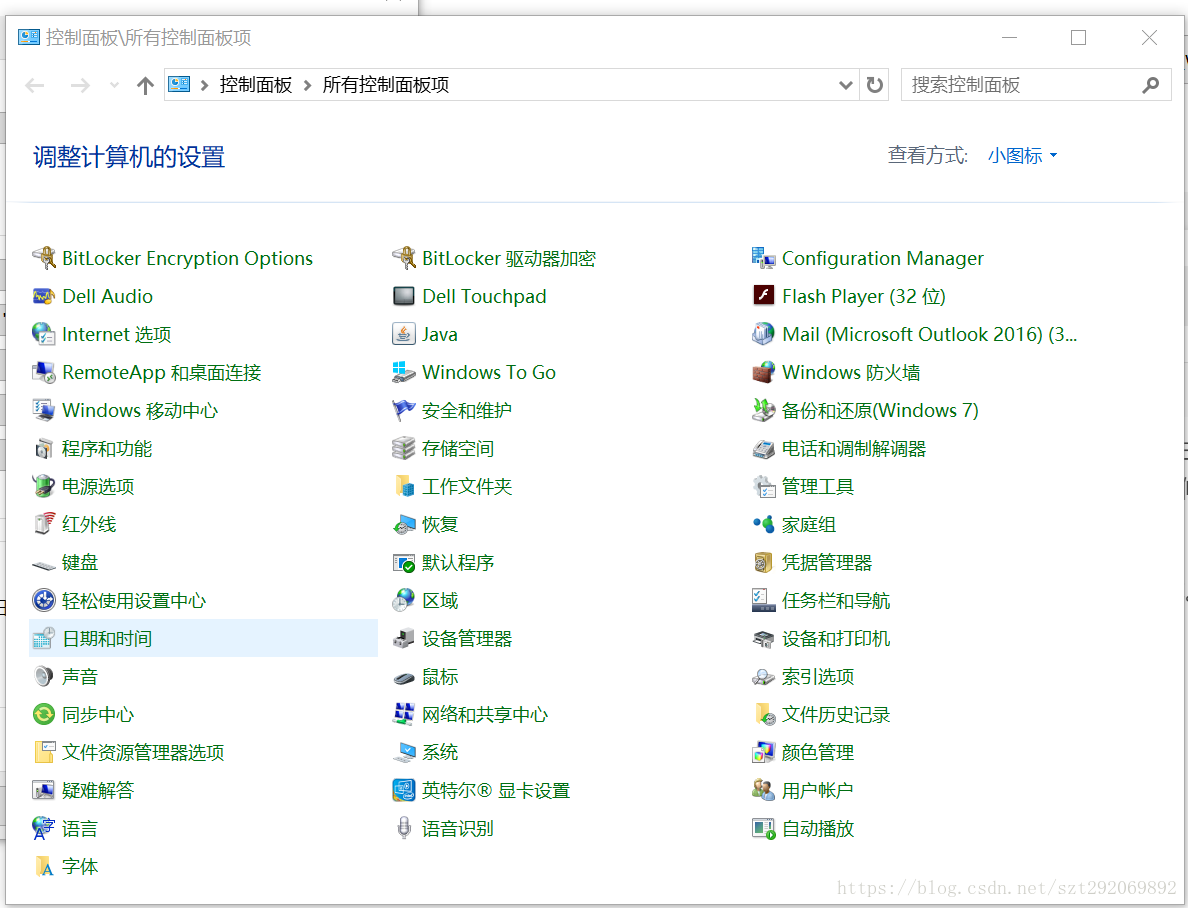Go back with the back arrow
This screenshot has width=1188, height=908.
35,85
